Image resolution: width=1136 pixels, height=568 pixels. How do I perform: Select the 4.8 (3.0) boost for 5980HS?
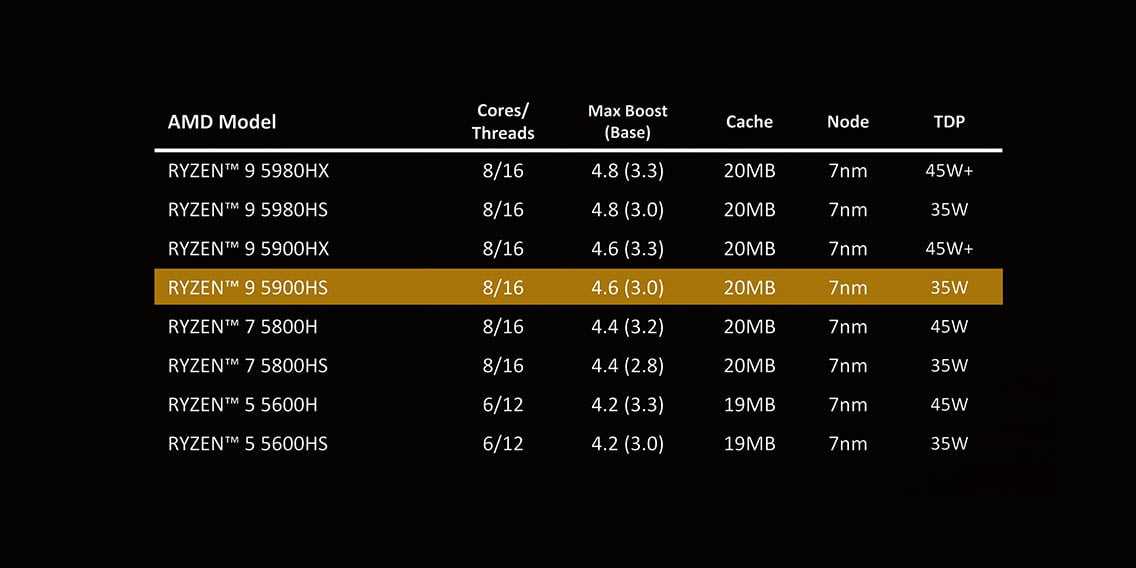click(x=627, y=210)
